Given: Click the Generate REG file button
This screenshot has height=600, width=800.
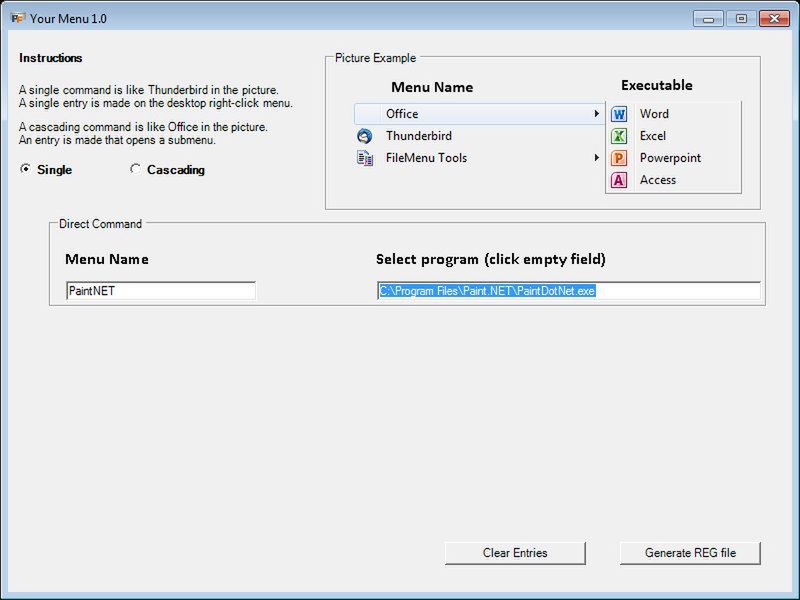Looking at the screenshot, I should [x=690, y=553].
